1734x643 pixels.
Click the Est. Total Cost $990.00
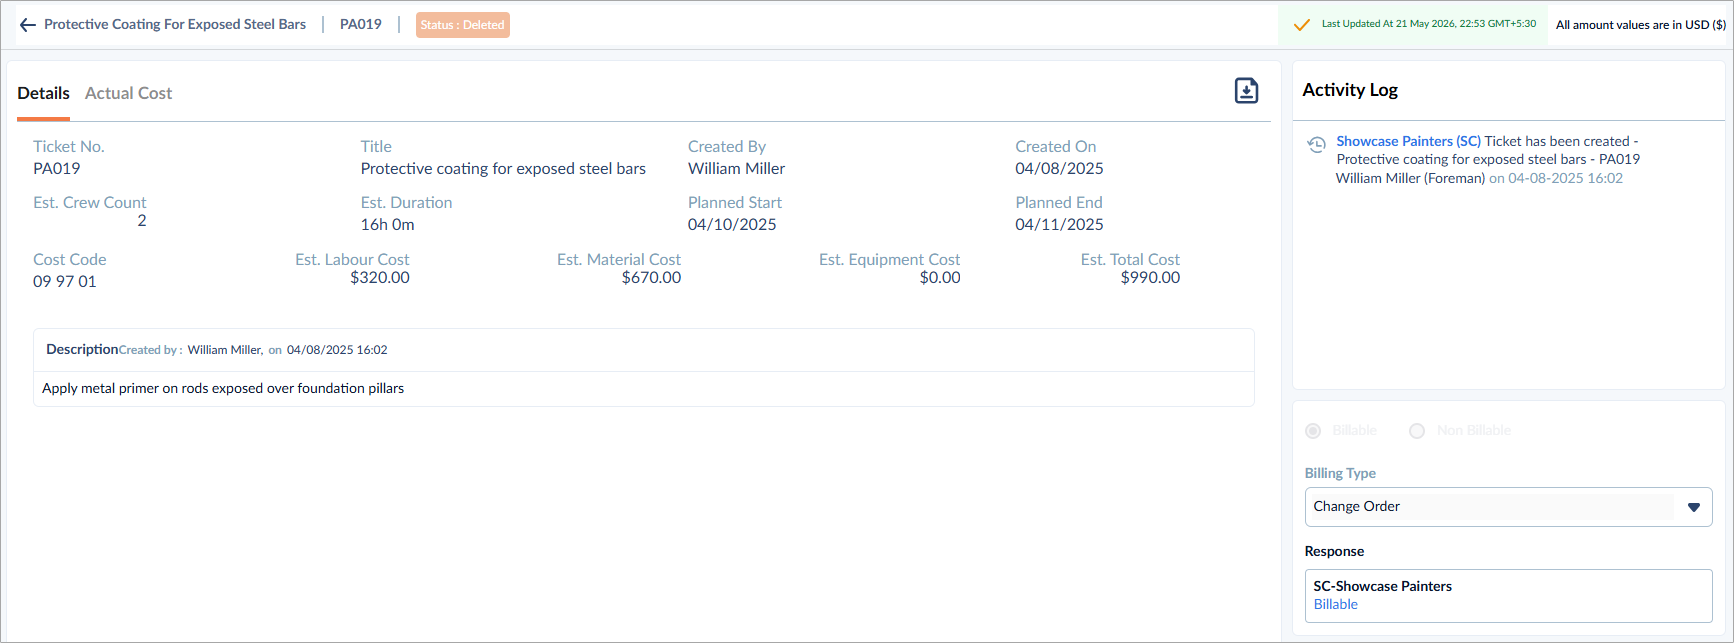pyautogui.click(x=1150, y=277)
